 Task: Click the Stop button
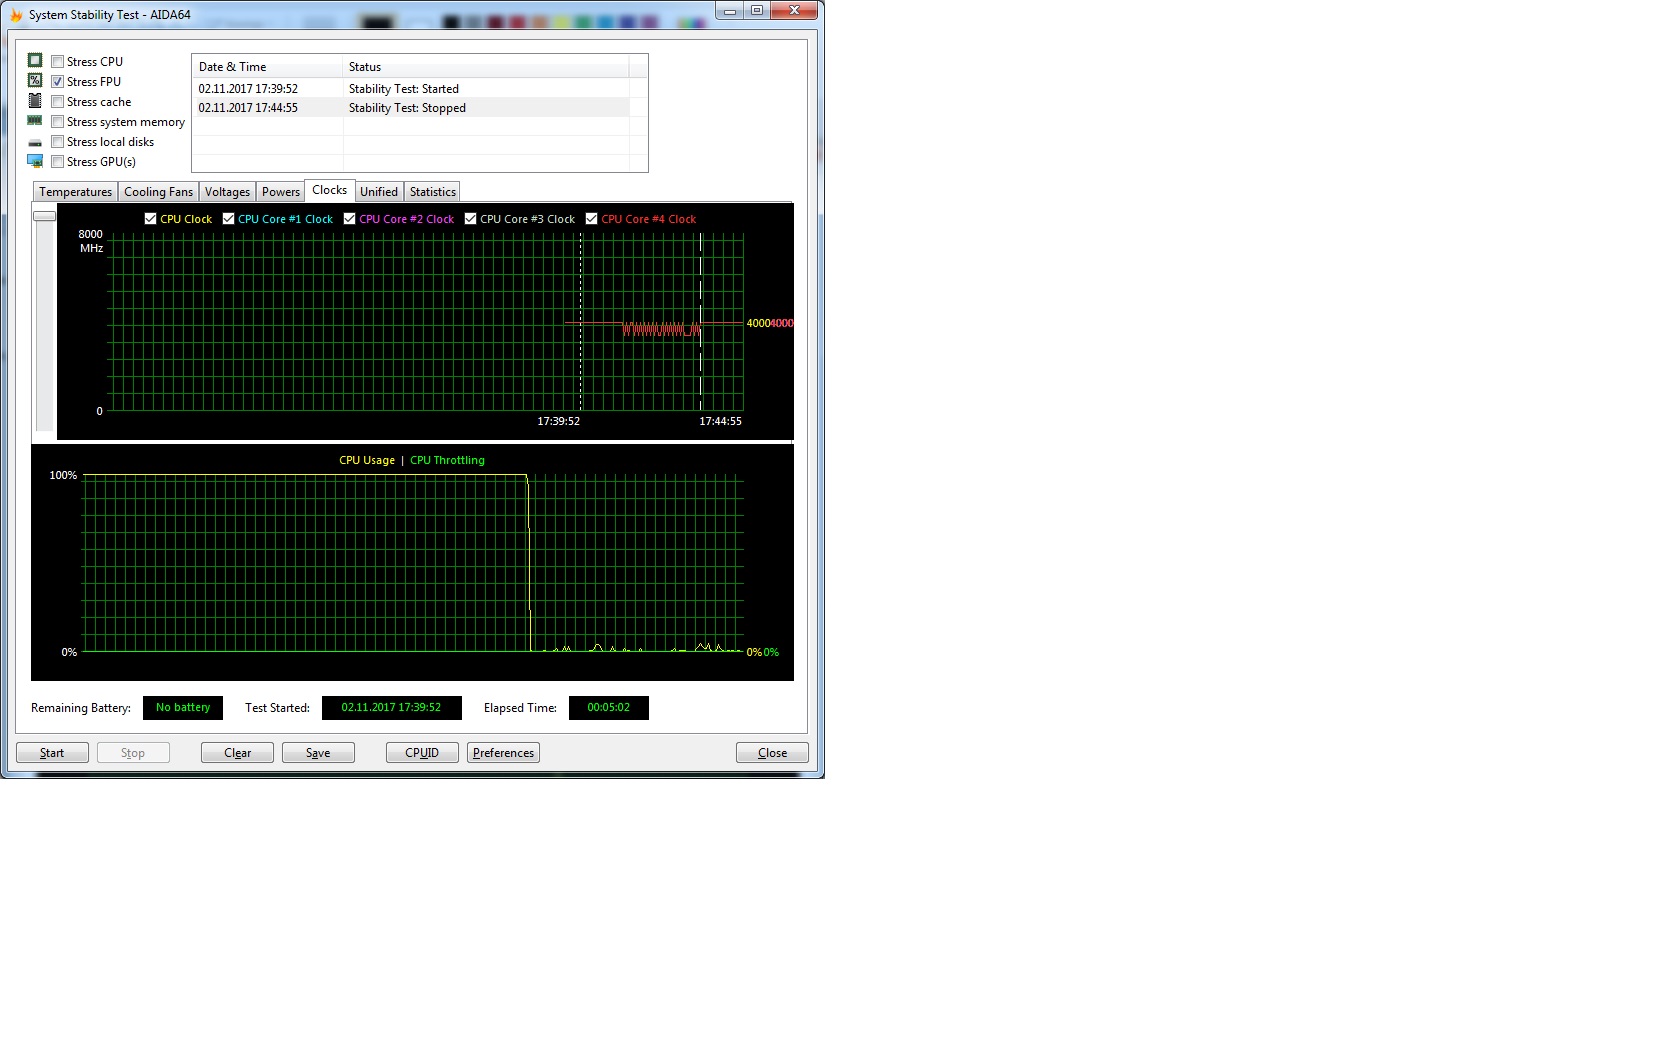pyautogui.click(x=133, y=753)
